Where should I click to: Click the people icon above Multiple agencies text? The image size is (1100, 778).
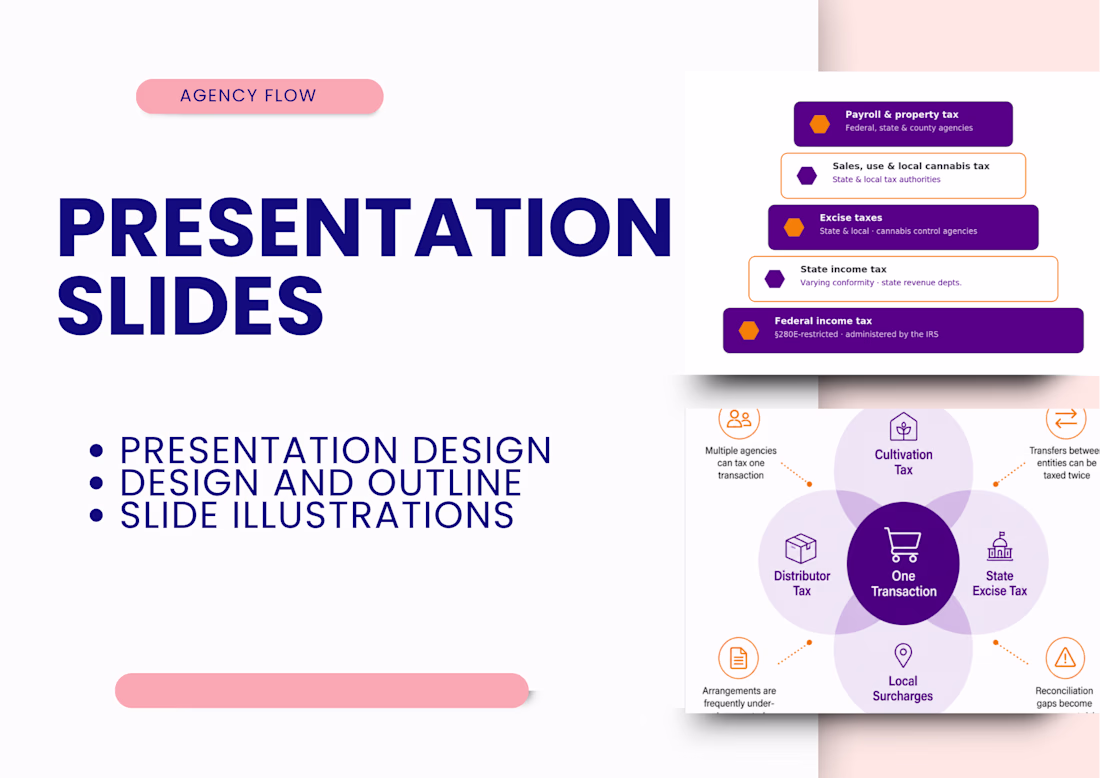click(x=739, y=420)
